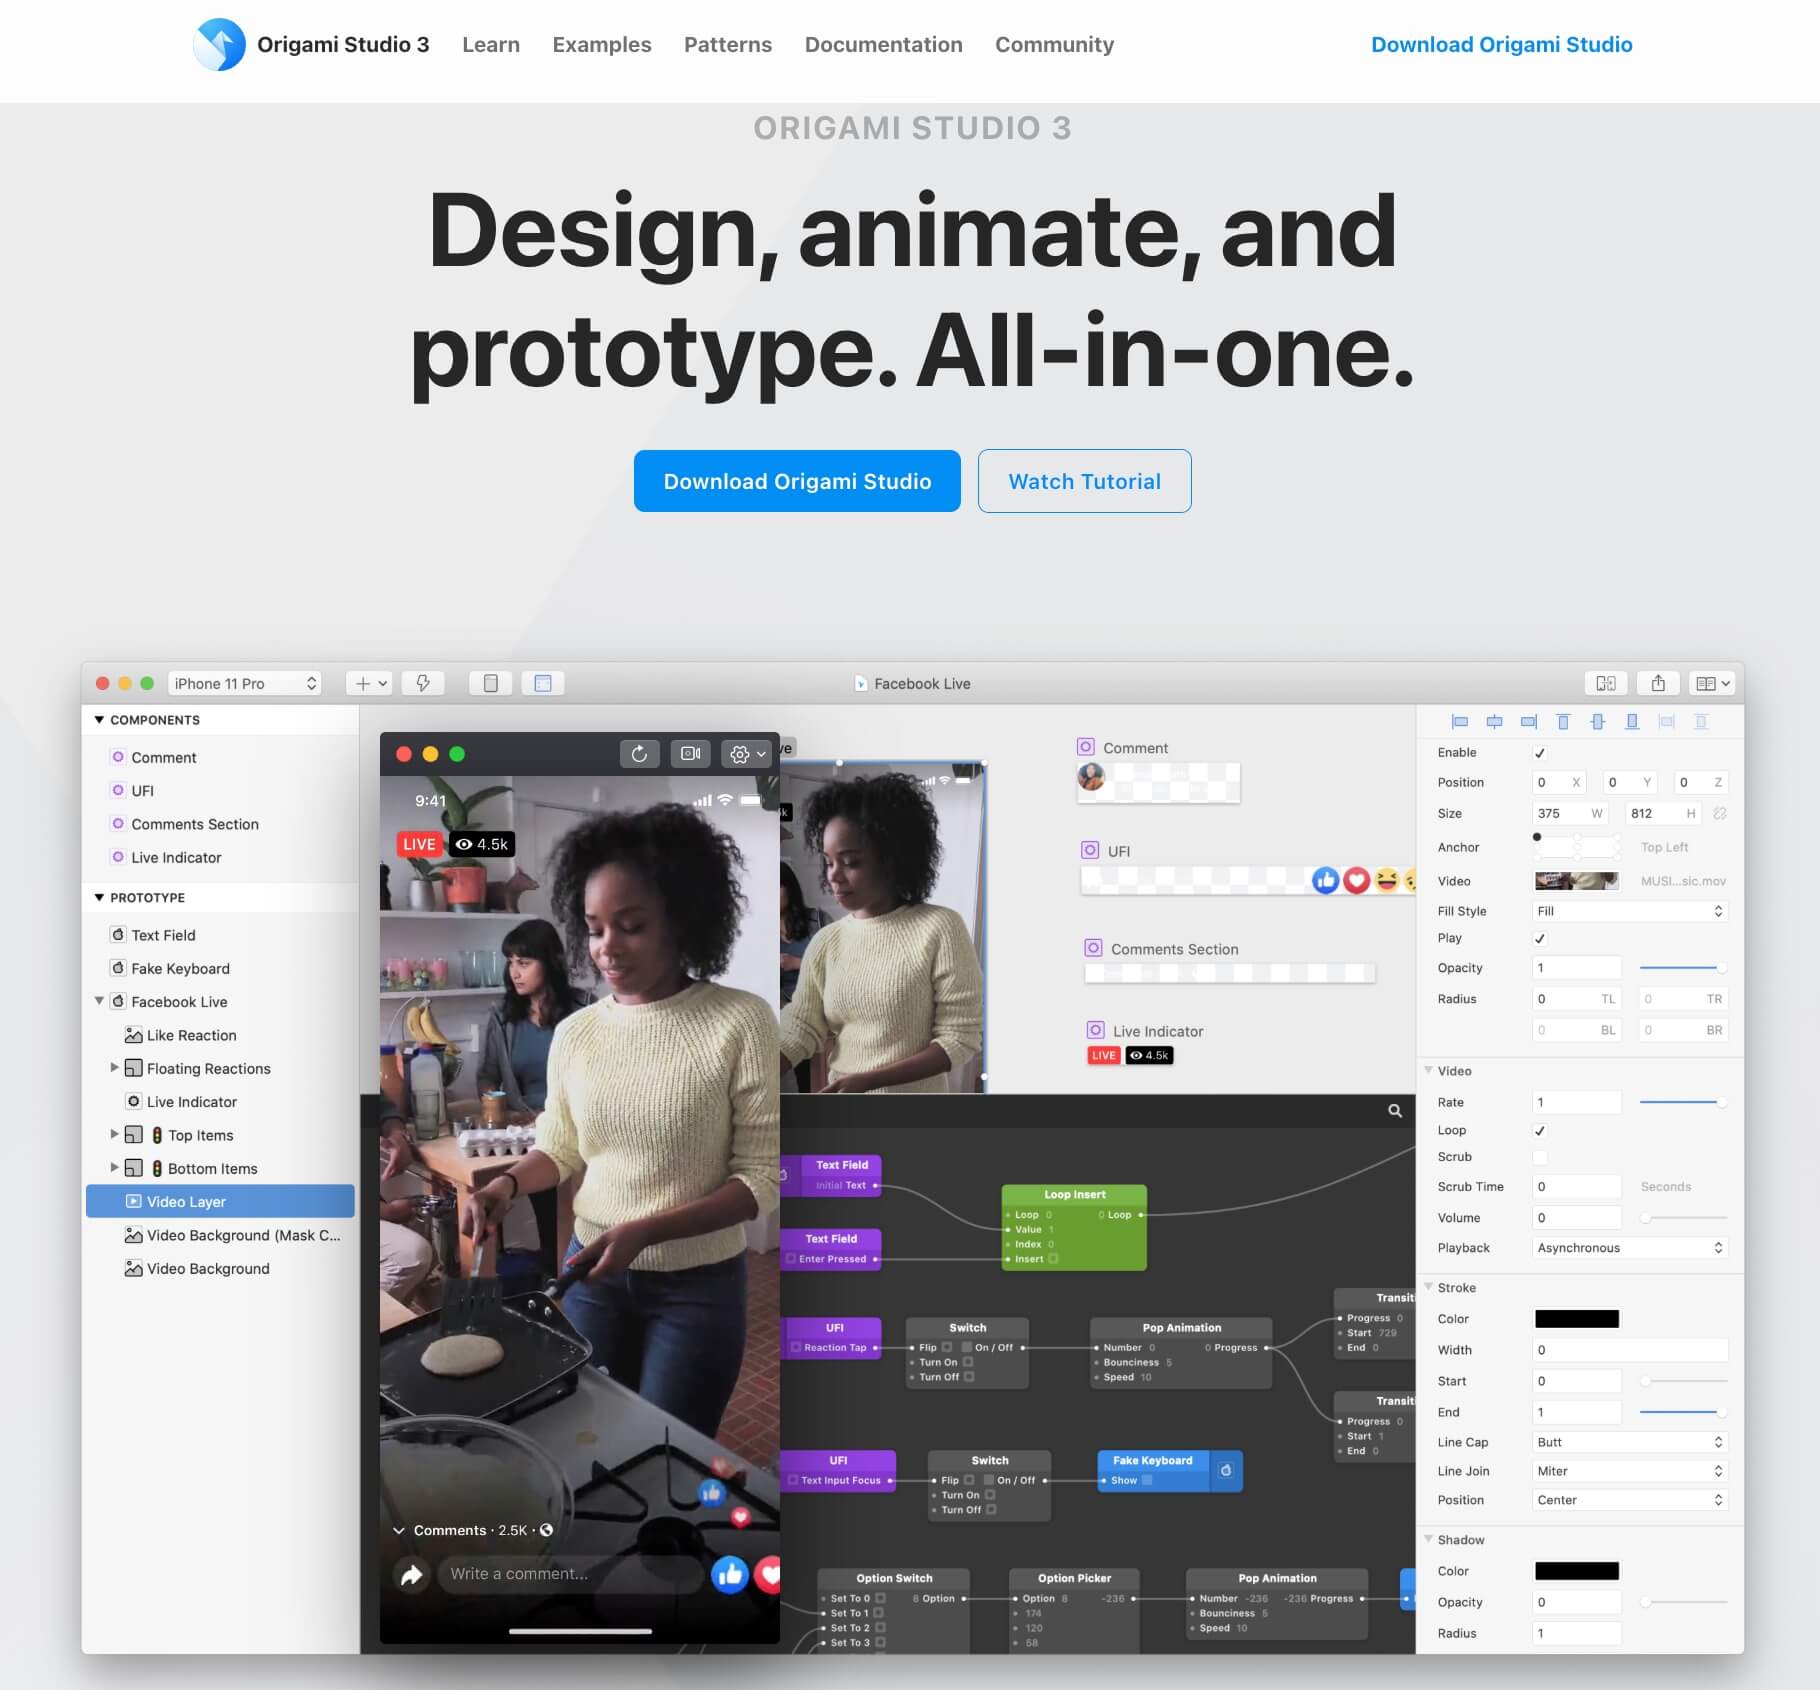Expand the Floating Reactions layer group
1820x1690 pixels.
(114, 1068)
